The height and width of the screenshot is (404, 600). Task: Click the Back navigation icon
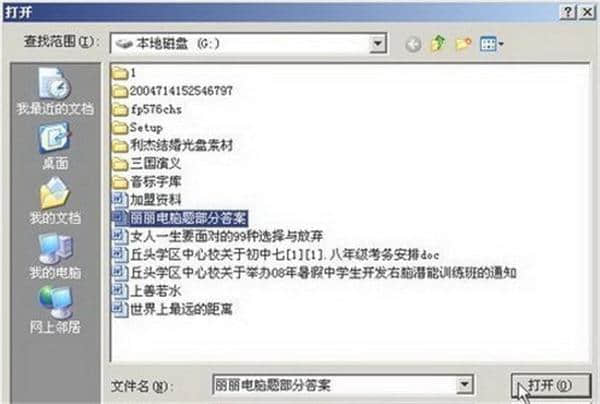tap(413, 44)
